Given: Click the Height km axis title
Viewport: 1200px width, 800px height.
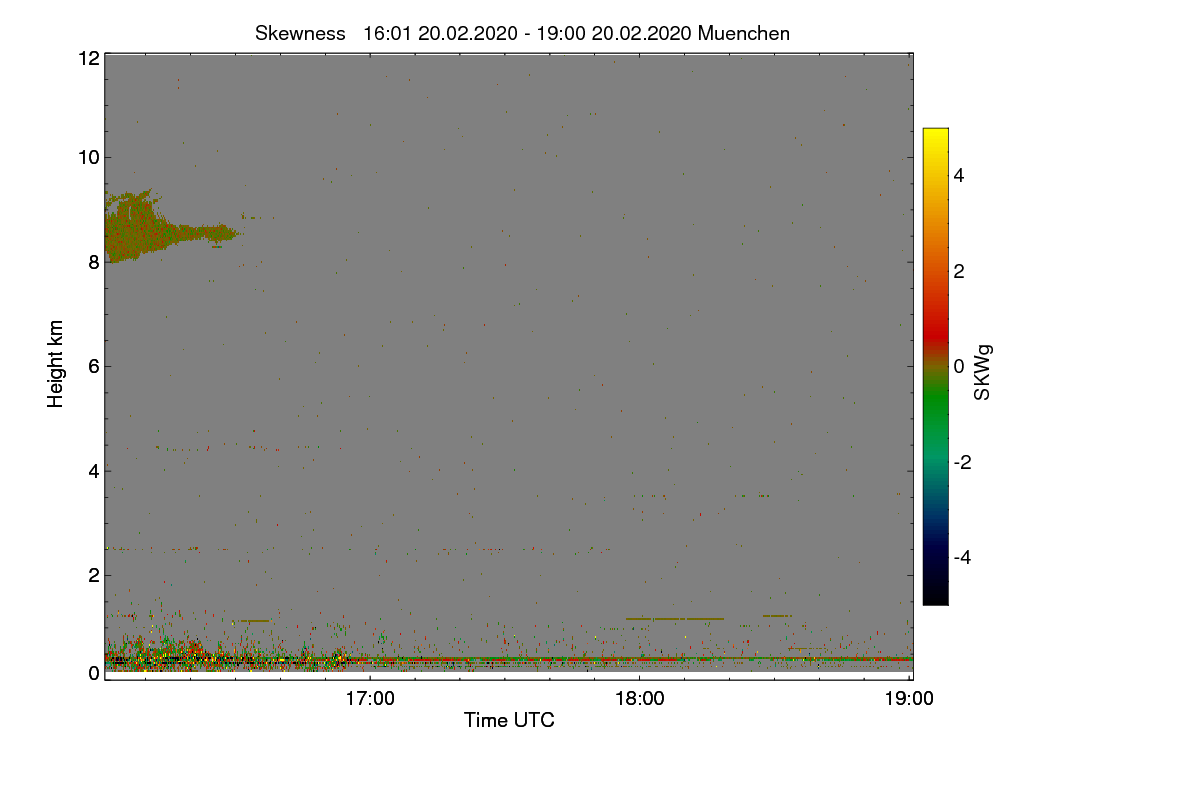Looking at the screenshot, I should tap(56, 364).
